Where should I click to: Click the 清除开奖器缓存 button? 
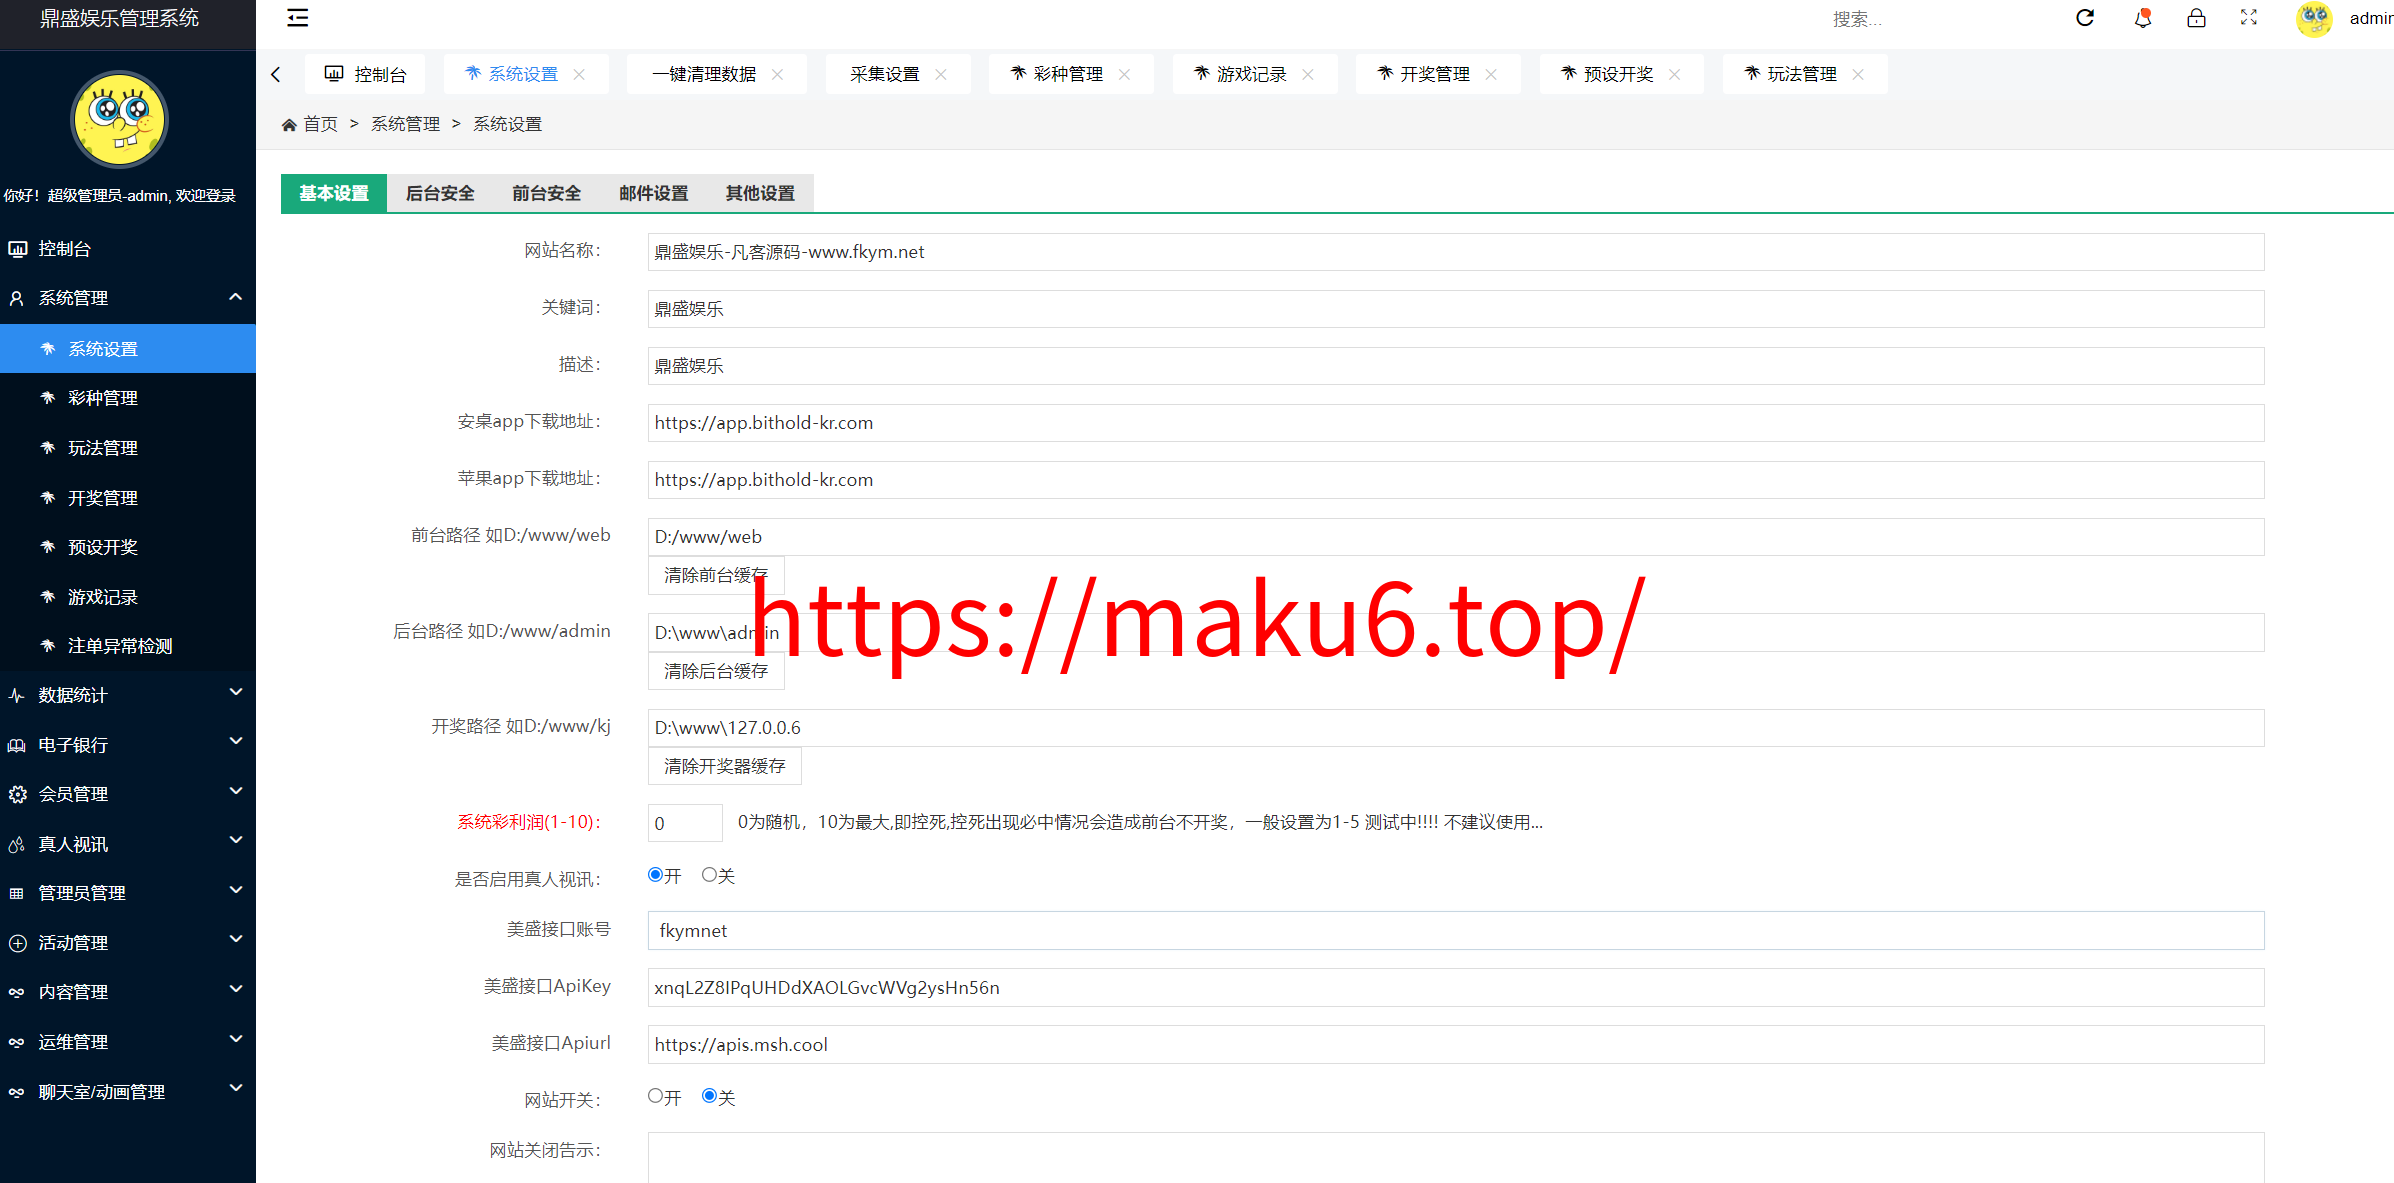(725, 766)
